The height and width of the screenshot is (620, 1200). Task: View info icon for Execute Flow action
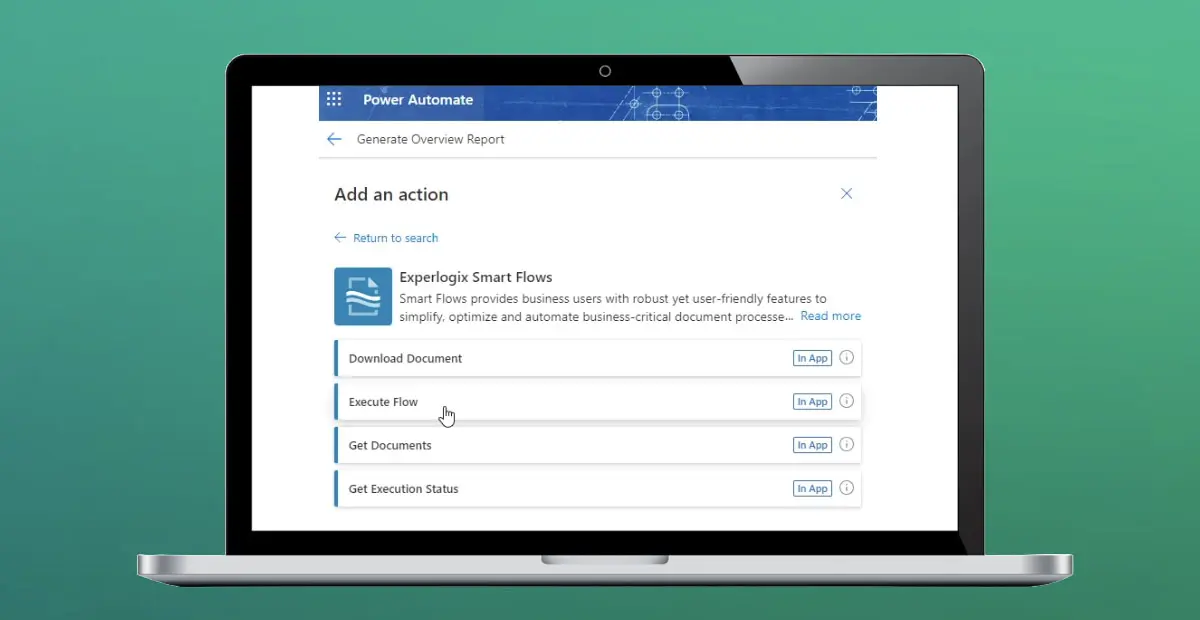(x=846, y=401)
